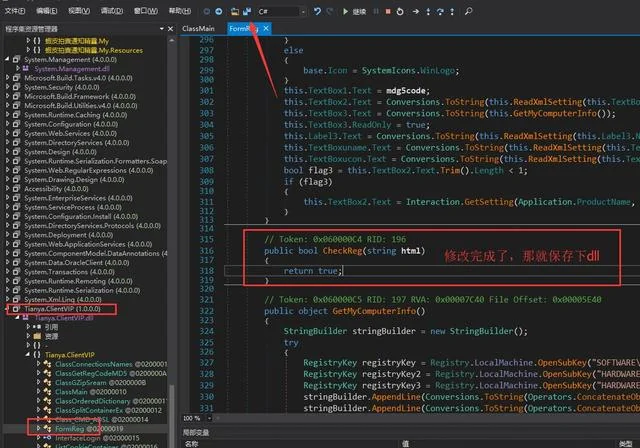The height and width of the screenshot is (448, 640).
Task: Click the save all icon in the toolbar
Action: click(247, 11)
